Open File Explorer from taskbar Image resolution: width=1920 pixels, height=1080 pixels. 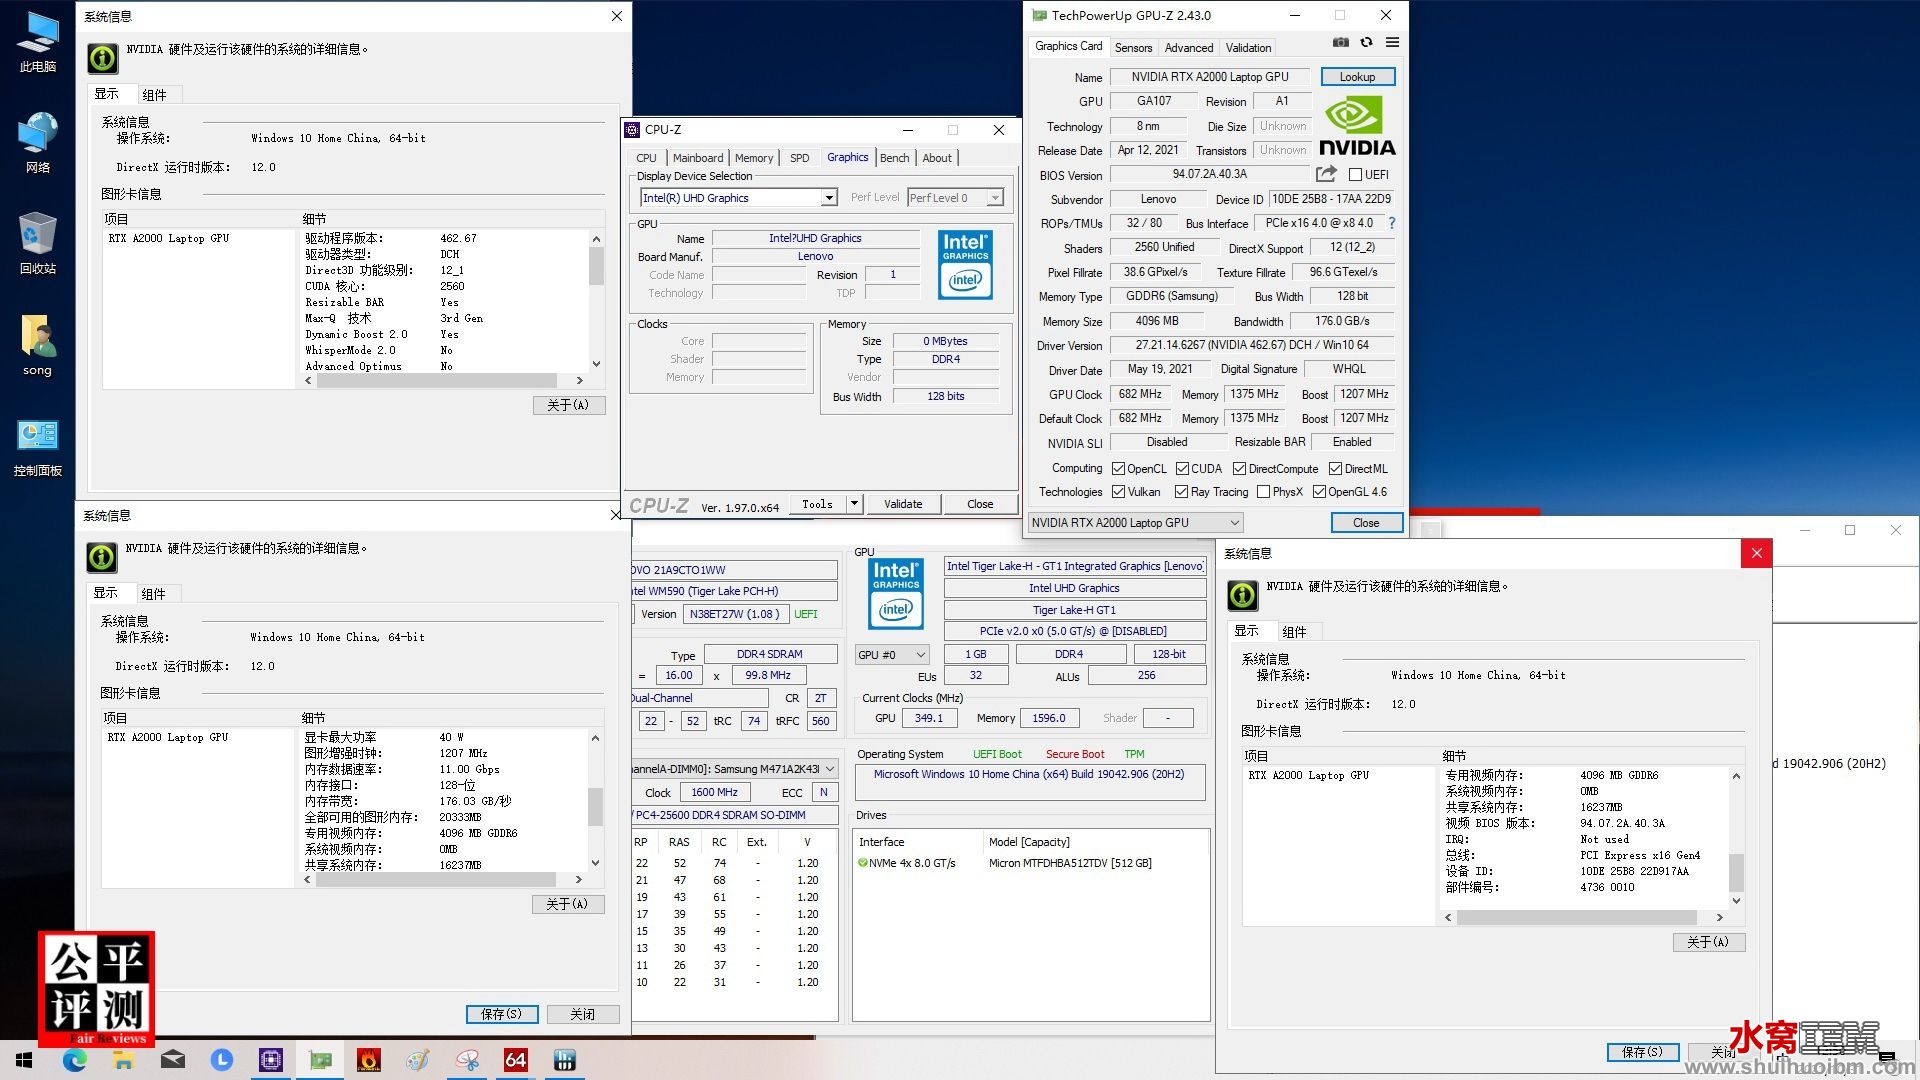coord(123,1060)
